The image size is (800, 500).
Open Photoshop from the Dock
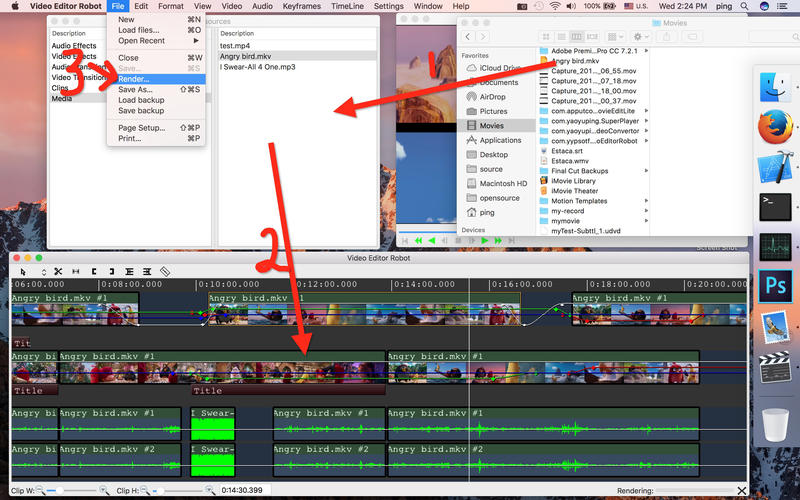776,286
